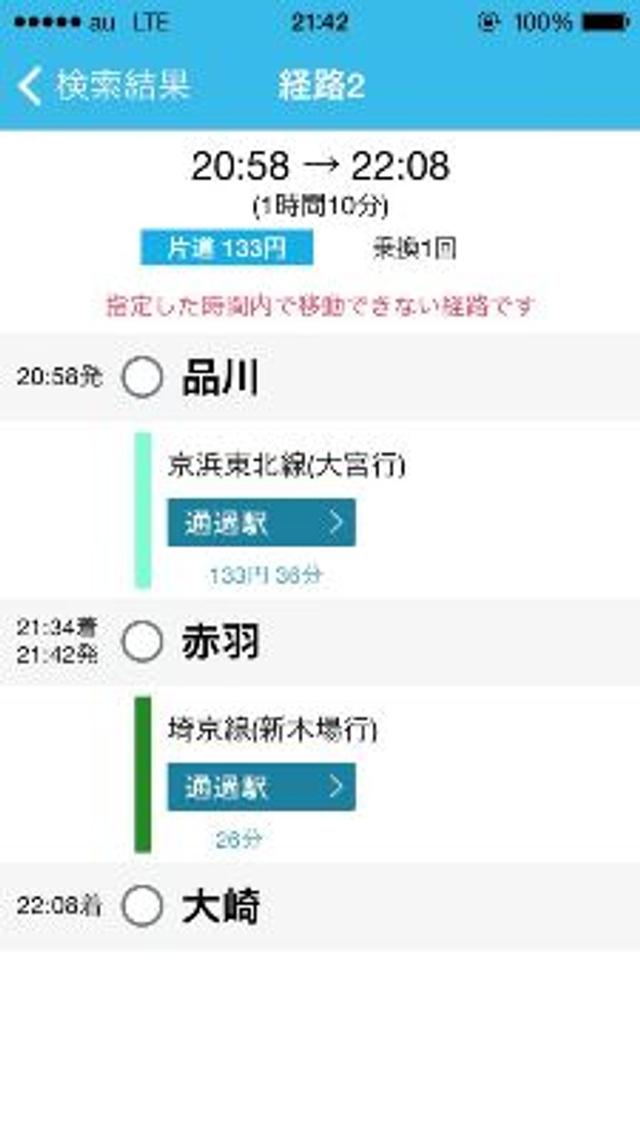The image size is (640, 1138).
Task: Expand 通過駅 list for 埼京線(新木場行)
Action: pos(260,786)
